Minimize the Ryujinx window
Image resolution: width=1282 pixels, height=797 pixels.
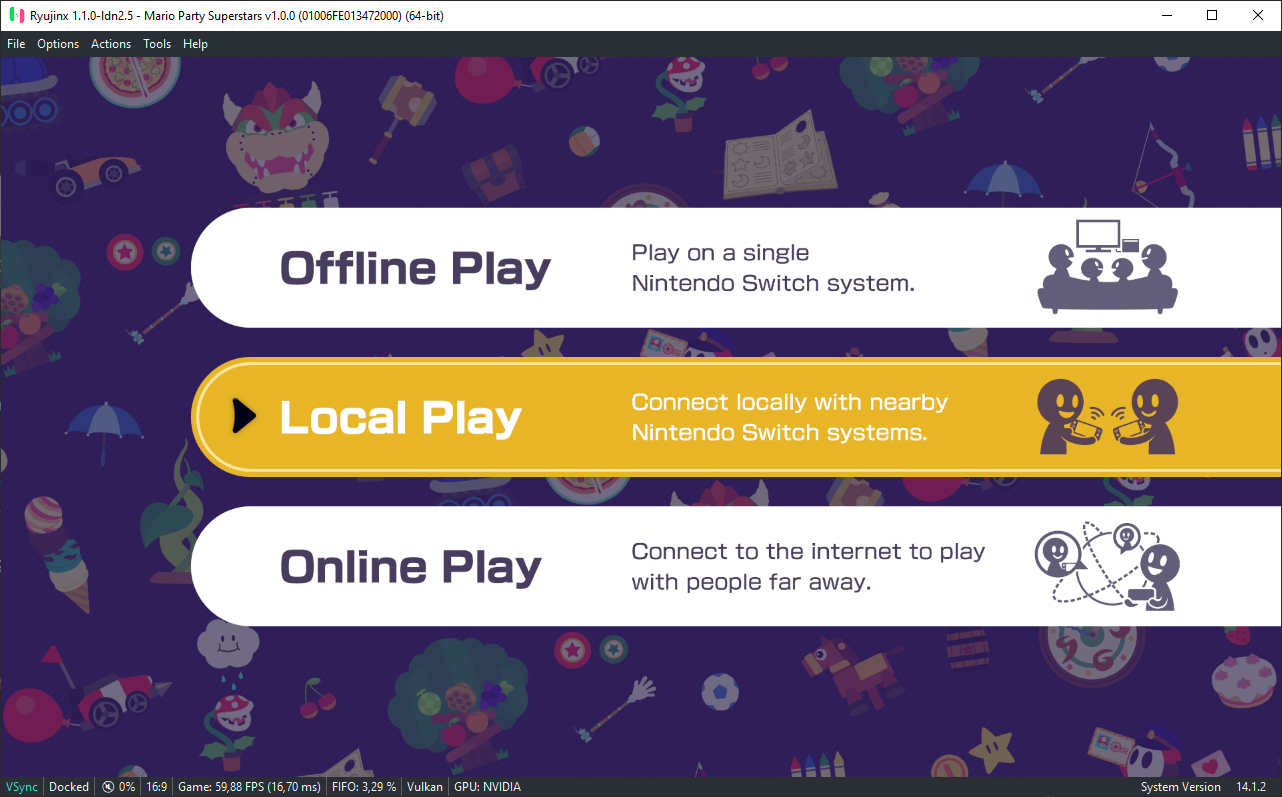(x=1166, y=15)
